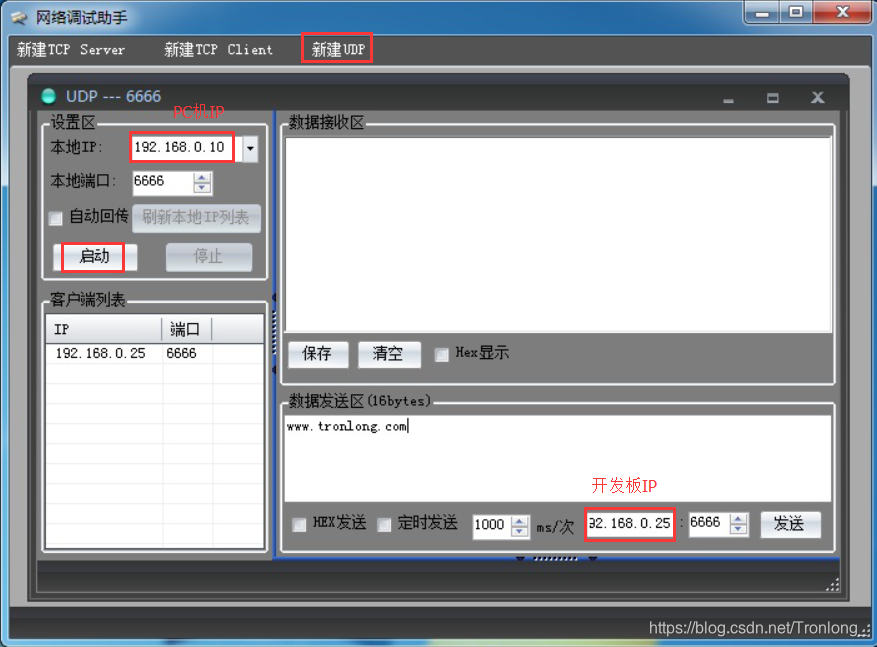The width and height of the screenshot is (877, 647).
Task: Click the 刷新本地IP列表 button
Action: coord(196,218)
